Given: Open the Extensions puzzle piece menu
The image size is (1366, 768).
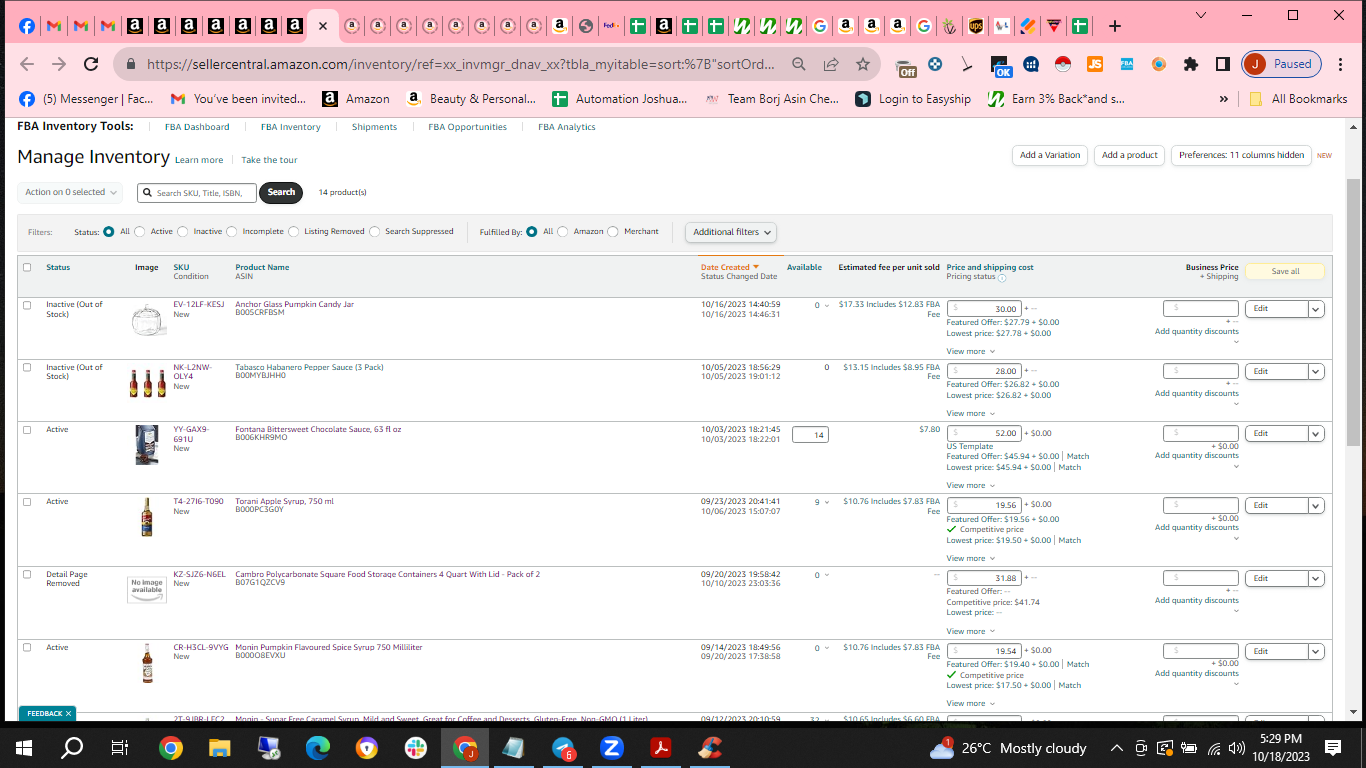Looking at the screenshot, I should (1190, 64).
